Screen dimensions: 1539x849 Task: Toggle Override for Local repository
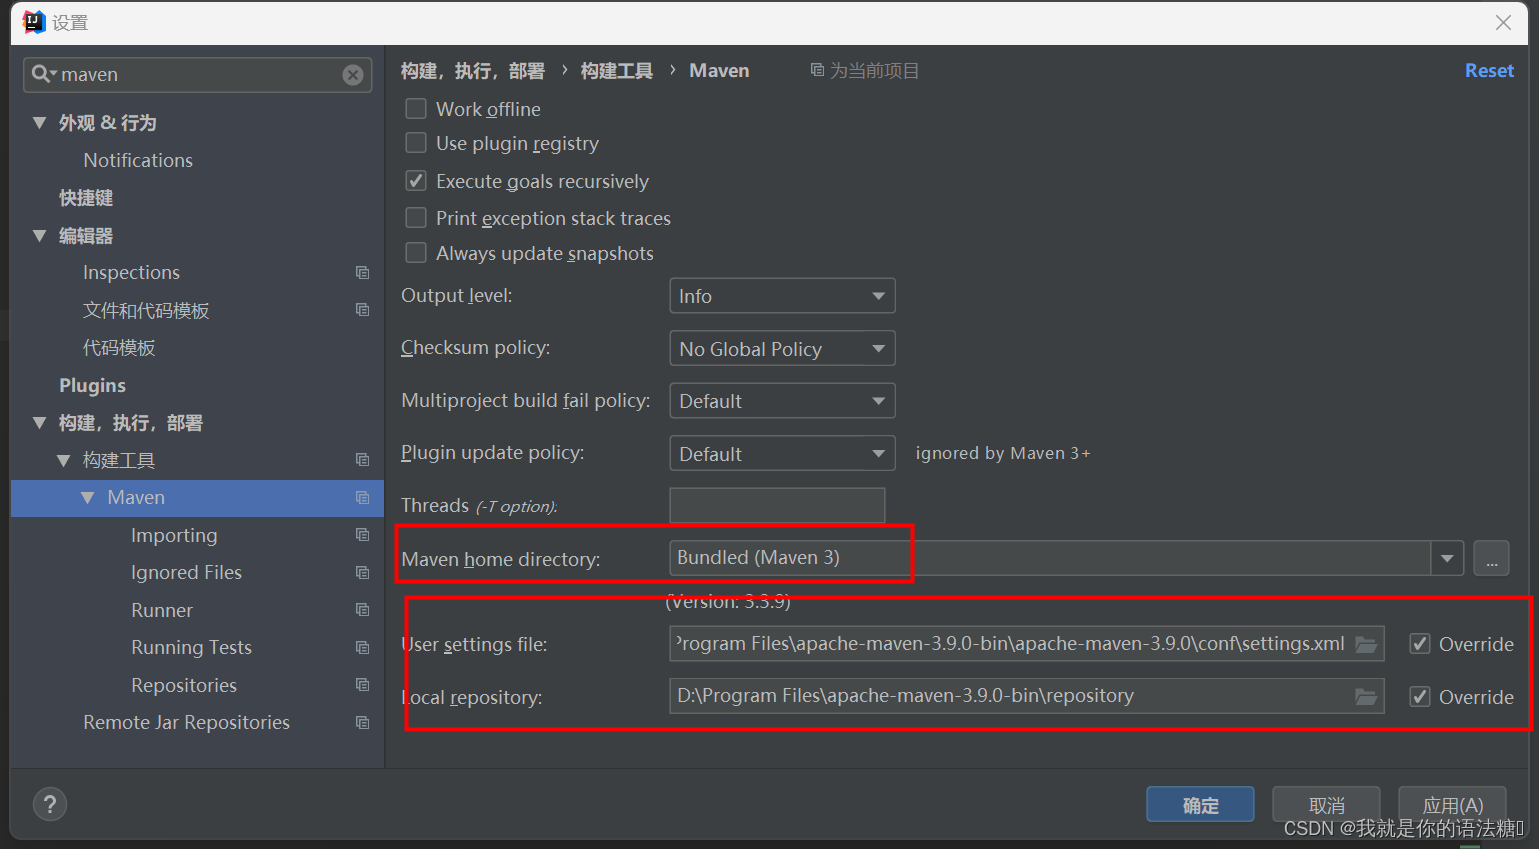coord(1420,697)
